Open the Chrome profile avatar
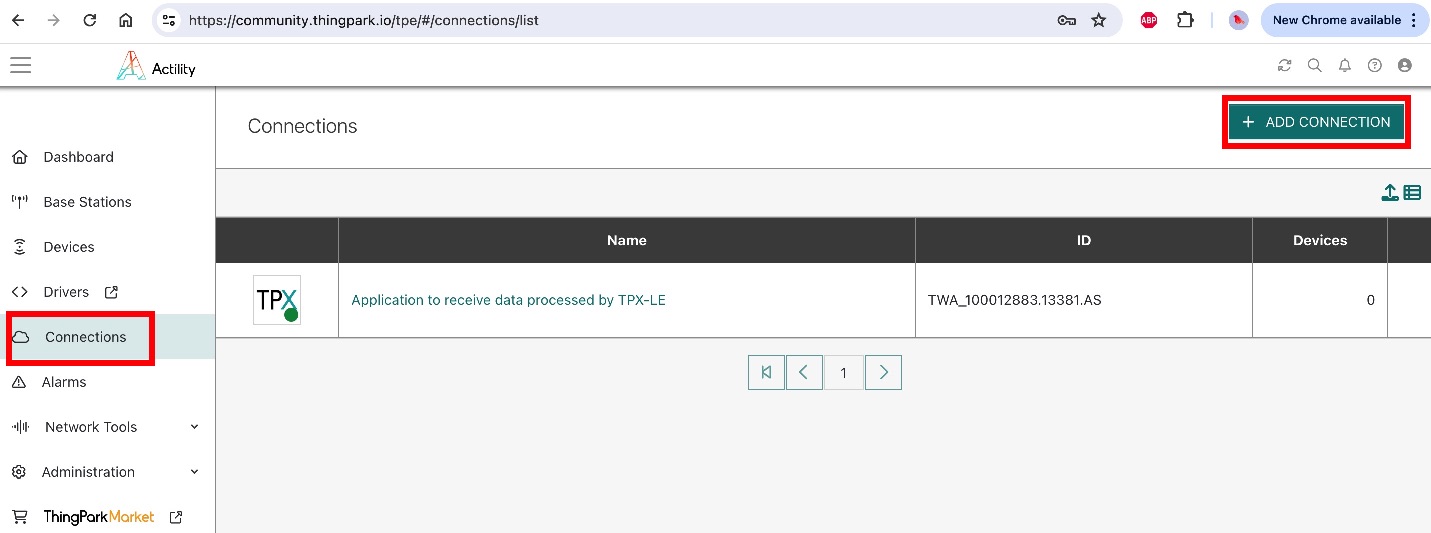The height and width of the screenshot is (533, 1431). [x=1239, y=20]
